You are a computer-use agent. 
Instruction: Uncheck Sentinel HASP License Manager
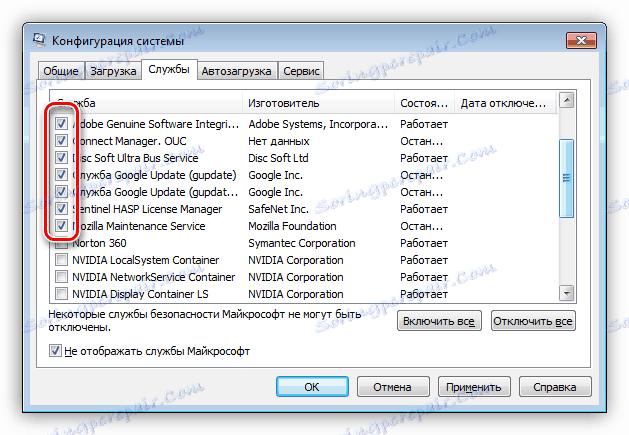click(61, 209)
